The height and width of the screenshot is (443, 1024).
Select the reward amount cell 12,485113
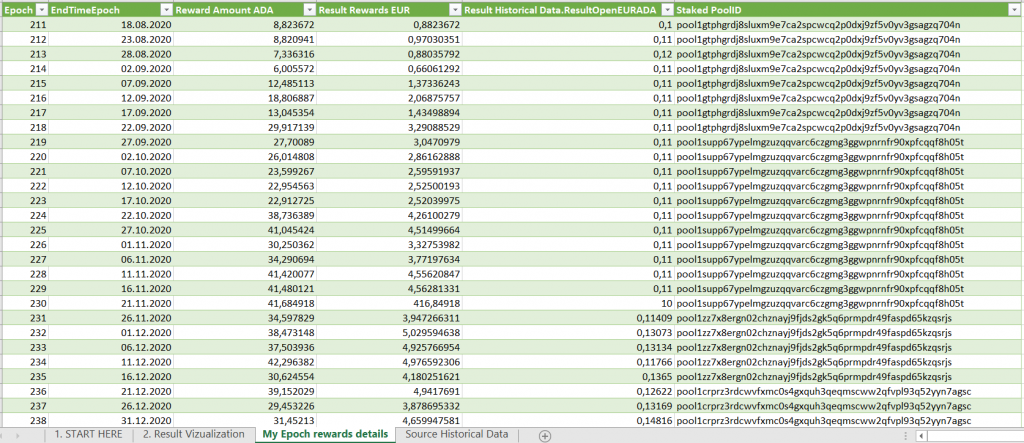pyautogui.click(x=246, y=84)
